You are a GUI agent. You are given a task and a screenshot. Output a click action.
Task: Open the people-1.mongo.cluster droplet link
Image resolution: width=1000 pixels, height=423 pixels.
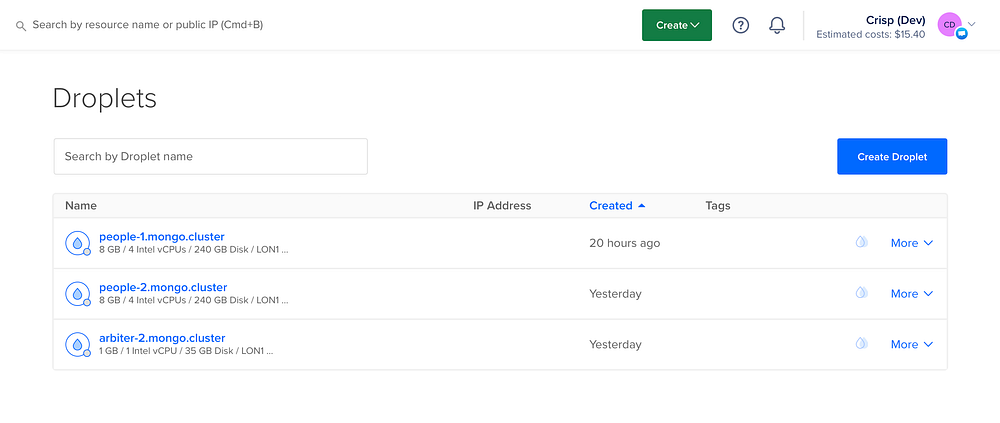[162, 236]
